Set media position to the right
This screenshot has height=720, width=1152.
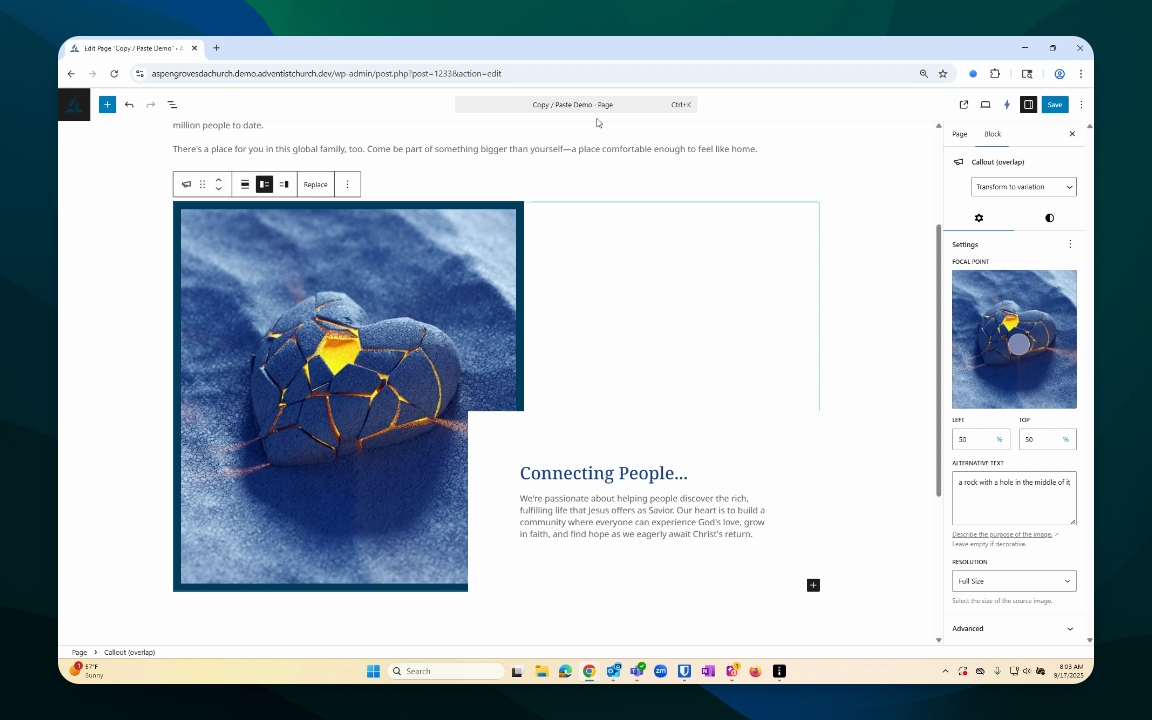[284, 184]
